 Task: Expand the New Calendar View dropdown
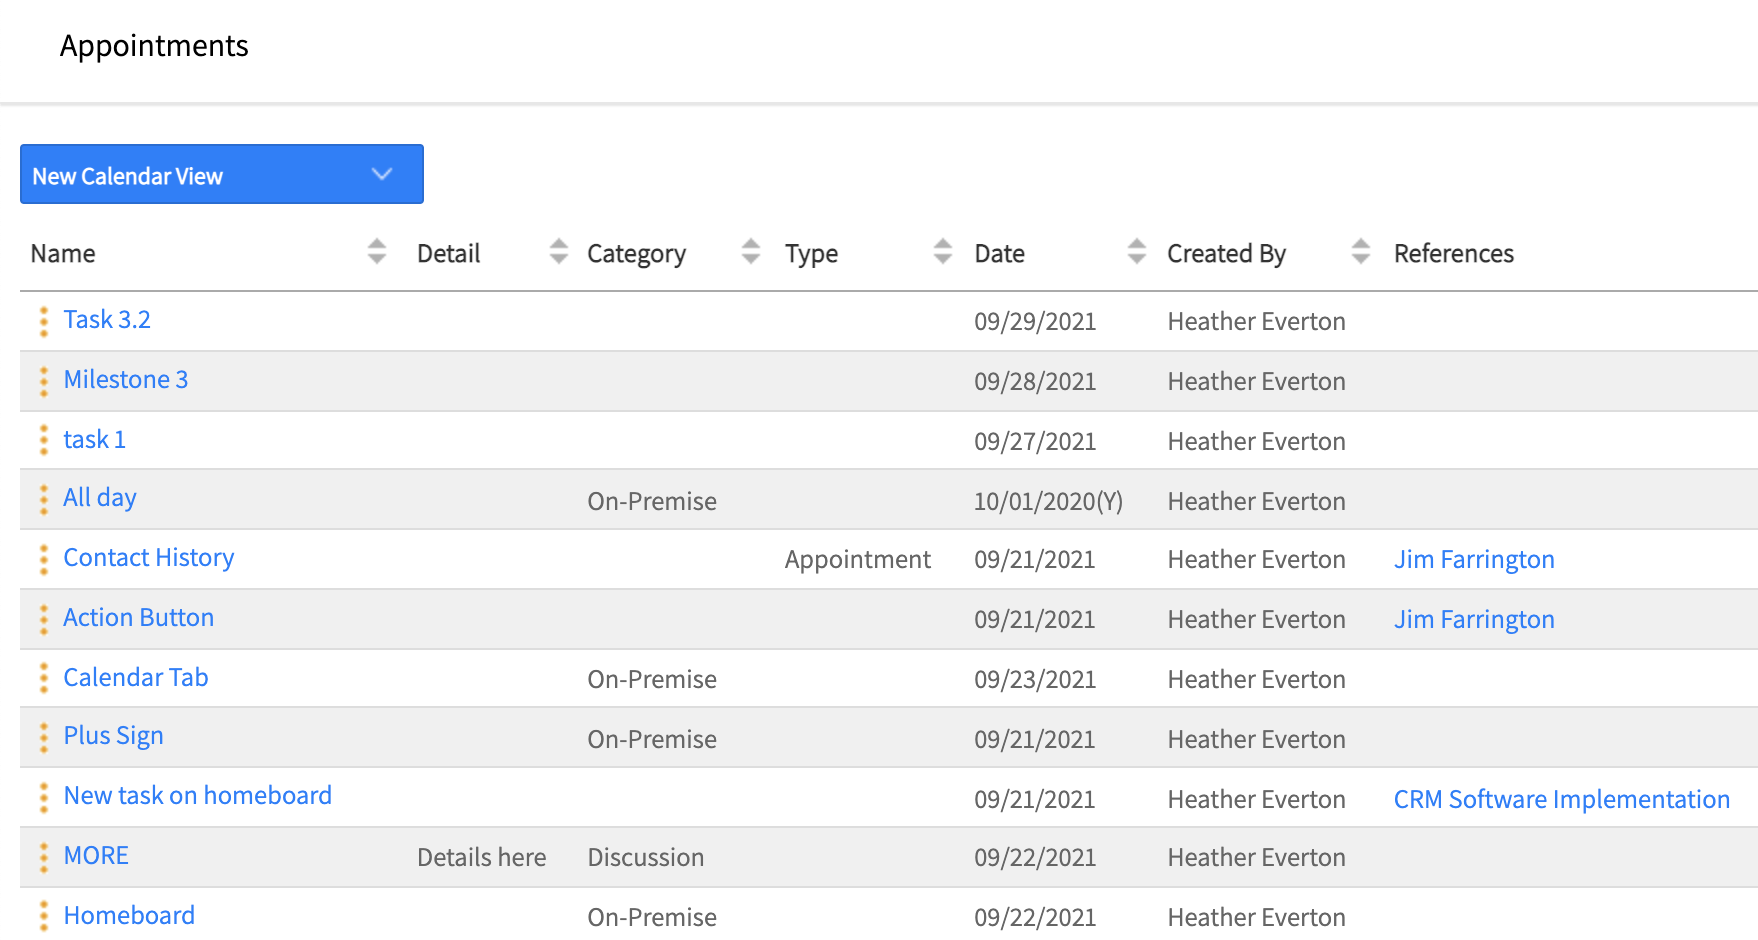222,174
